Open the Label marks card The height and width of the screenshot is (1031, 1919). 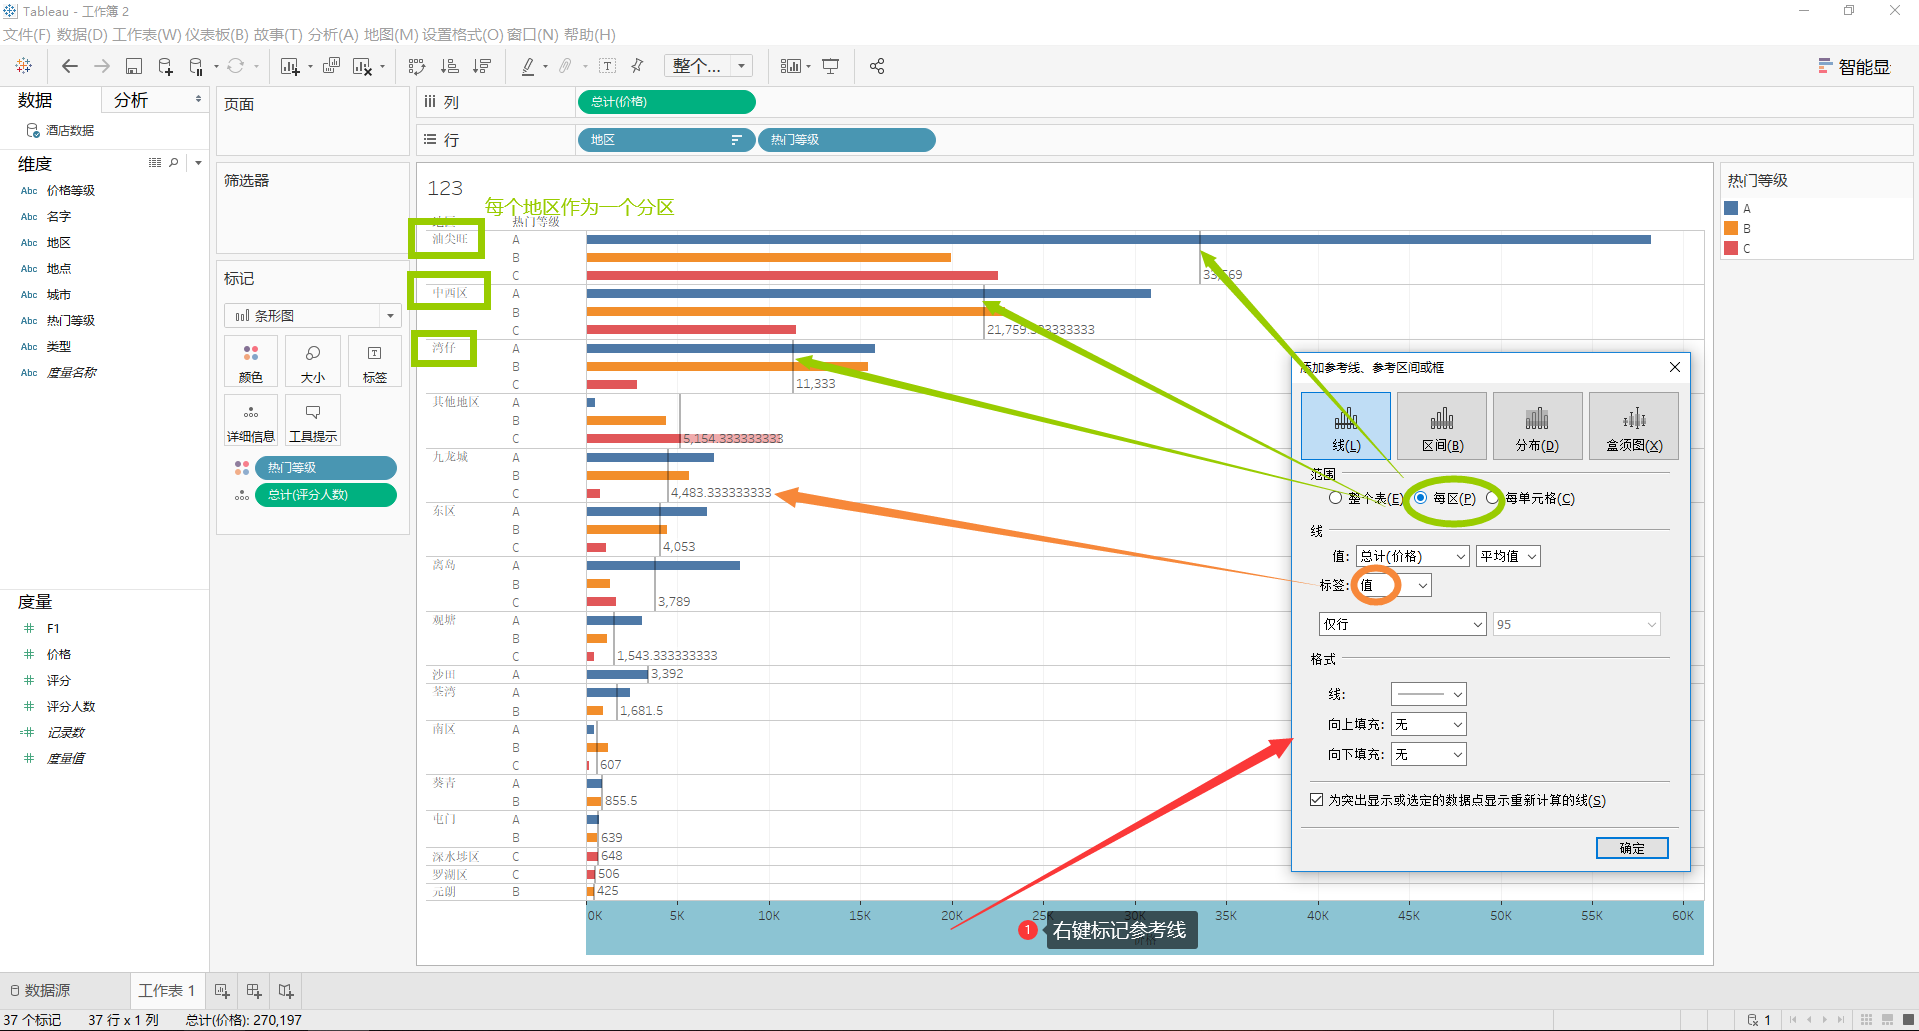(x=375, y=362)
